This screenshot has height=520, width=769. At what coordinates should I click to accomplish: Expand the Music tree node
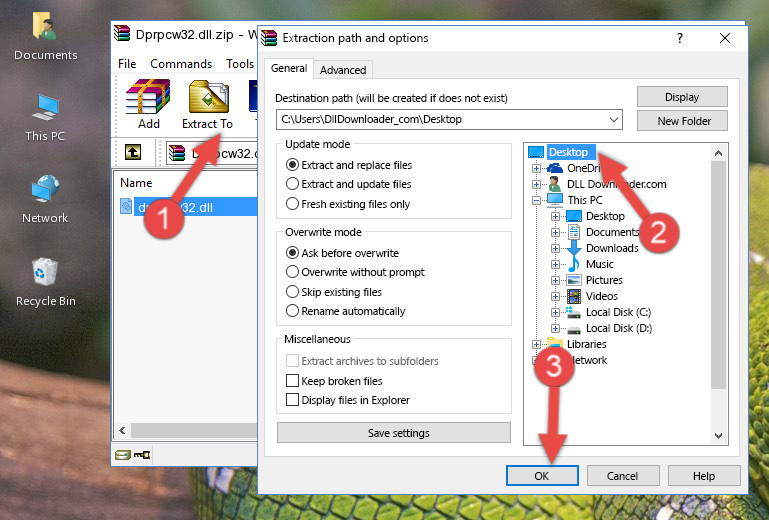[555, 264]
